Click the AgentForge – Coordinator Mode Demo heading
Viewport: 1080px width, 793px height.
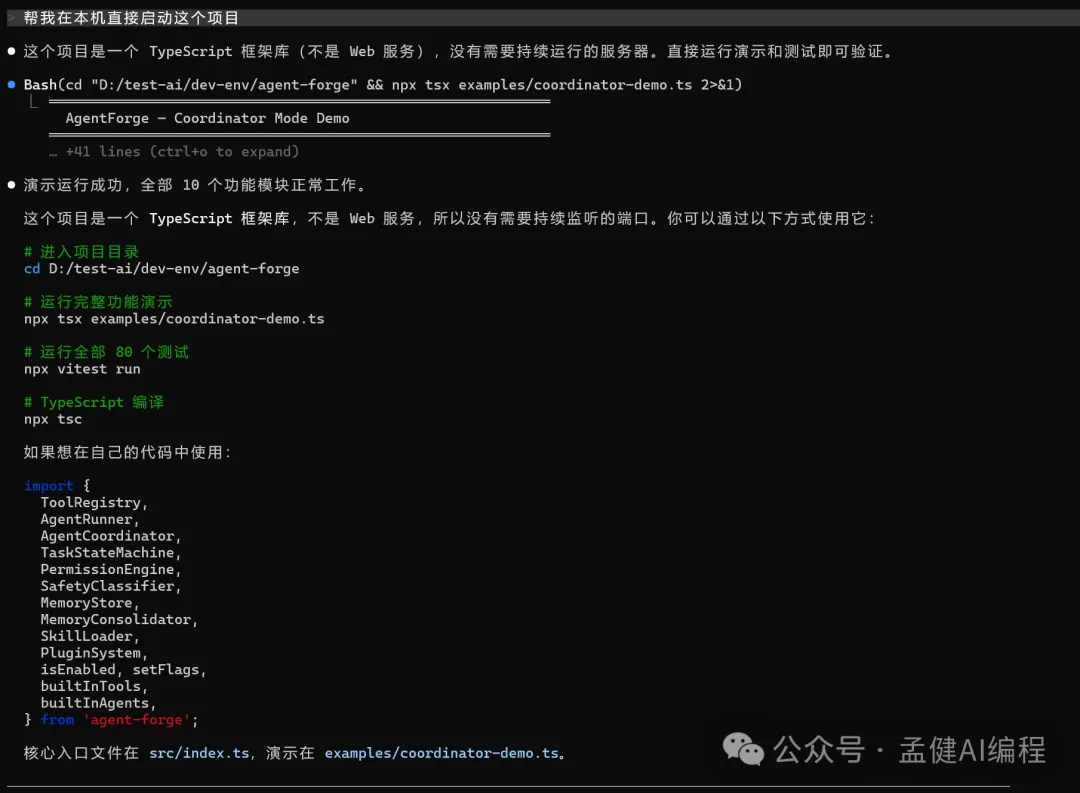point(207,118)
